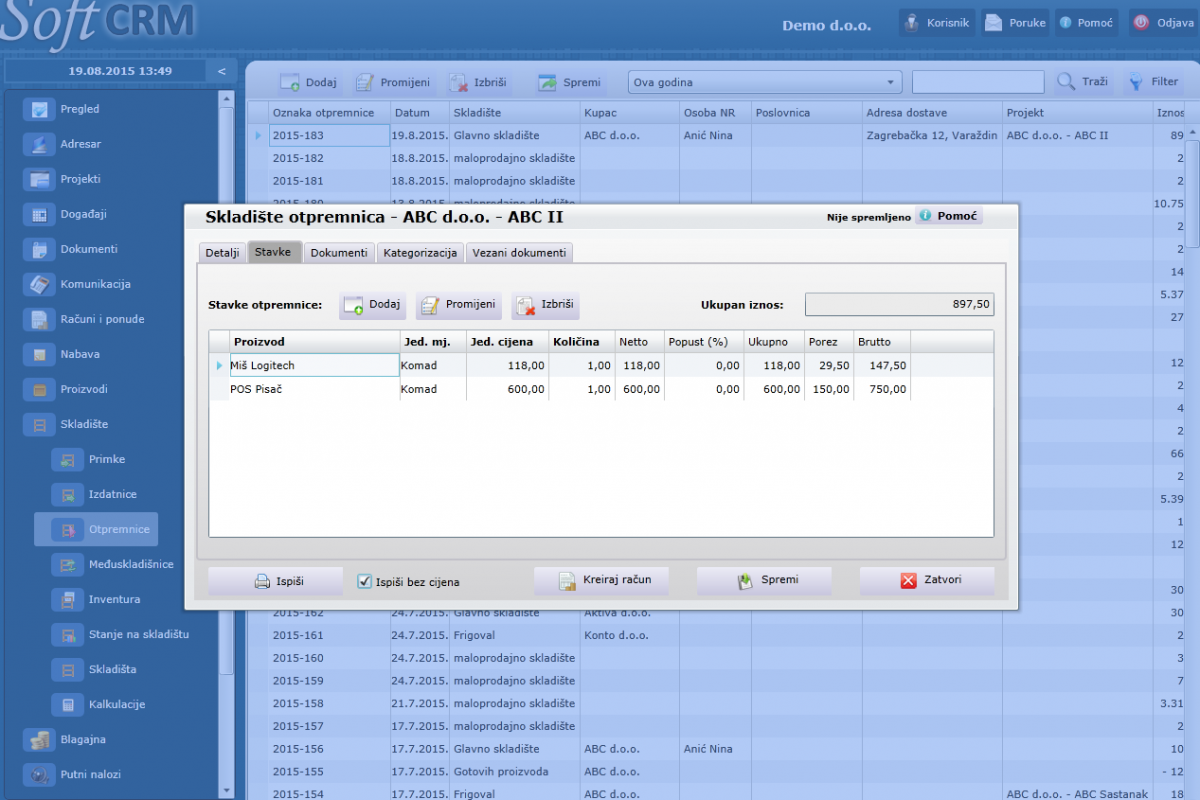Click the Skladište section icon
Screen dimensions: 1200x800
(39, 424)
